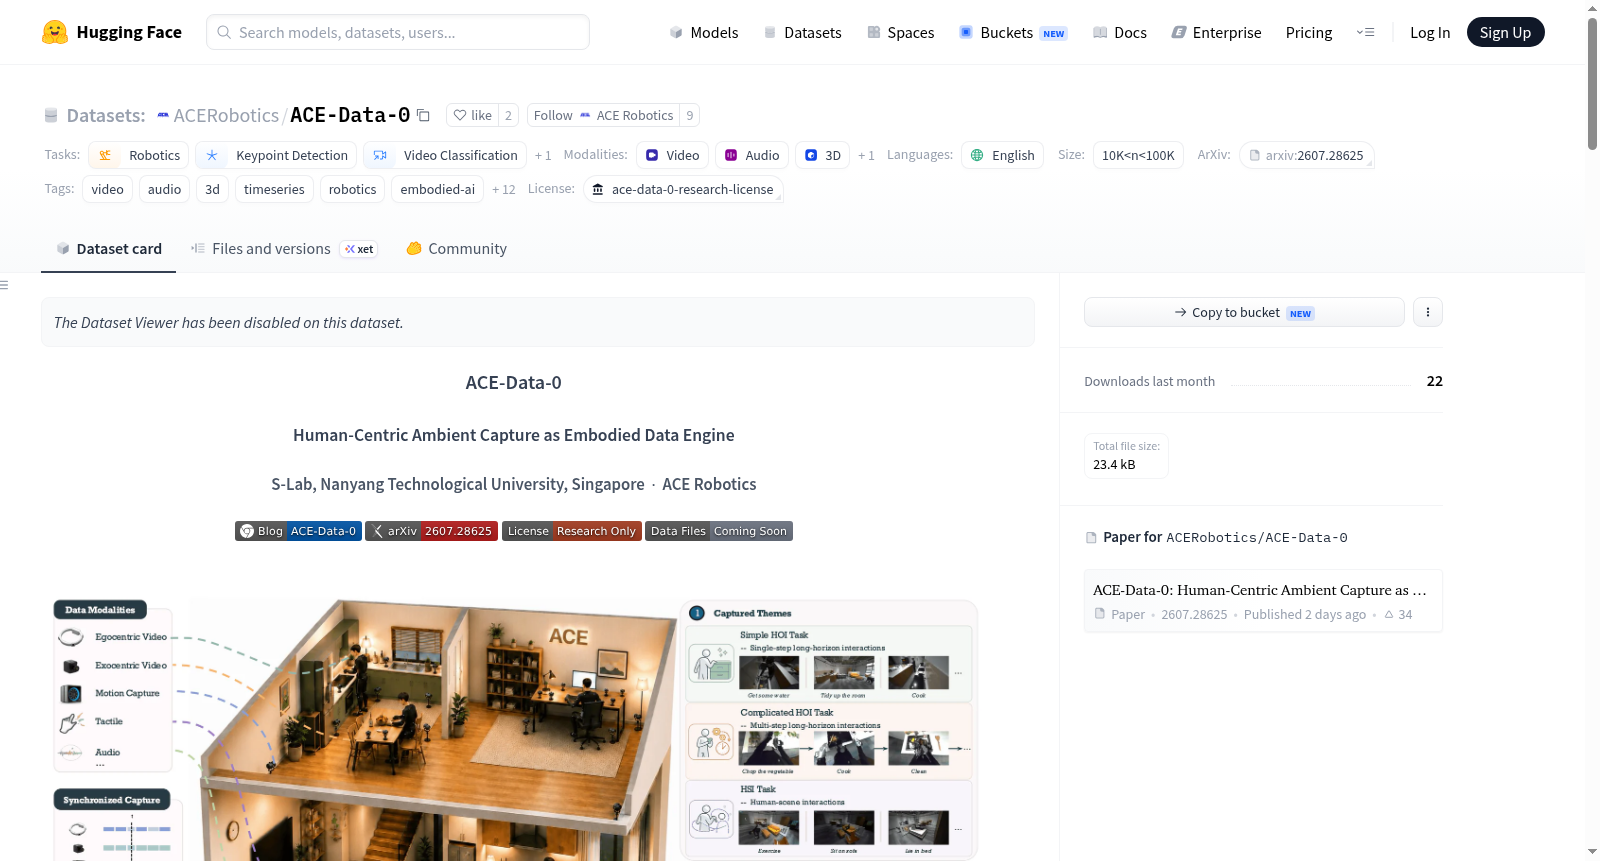The width and height of the screenshot is (1600, 861).
Task: Click the Hugging Face logo
Action: (112, 32)
